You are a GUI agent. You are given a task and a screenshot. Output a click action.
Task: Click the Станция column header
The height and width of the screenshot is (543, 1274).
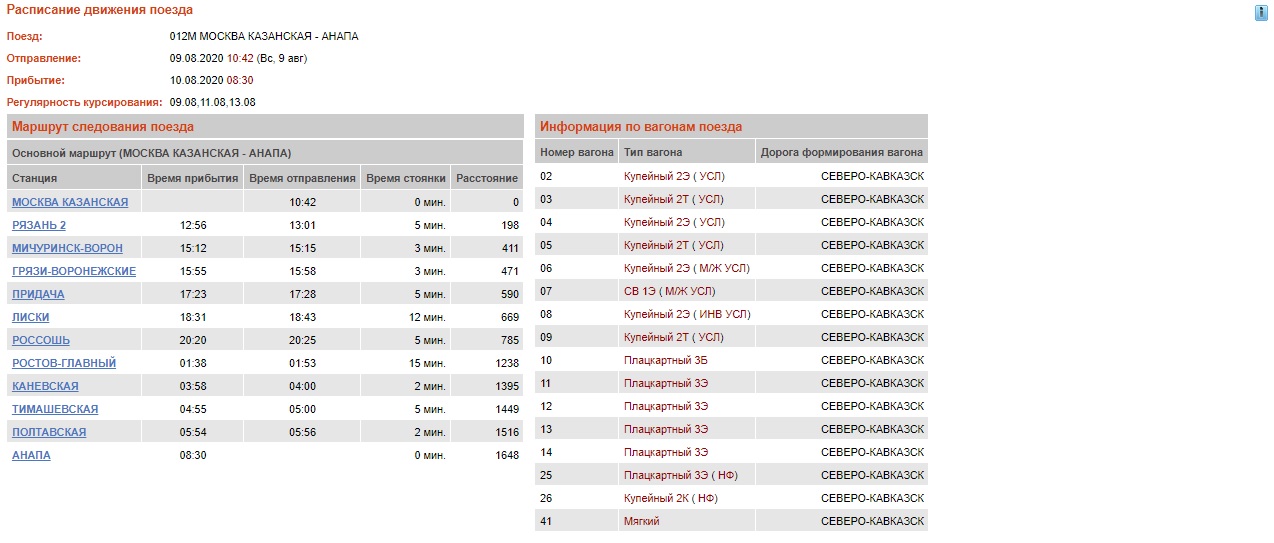[x=34, y=178]
